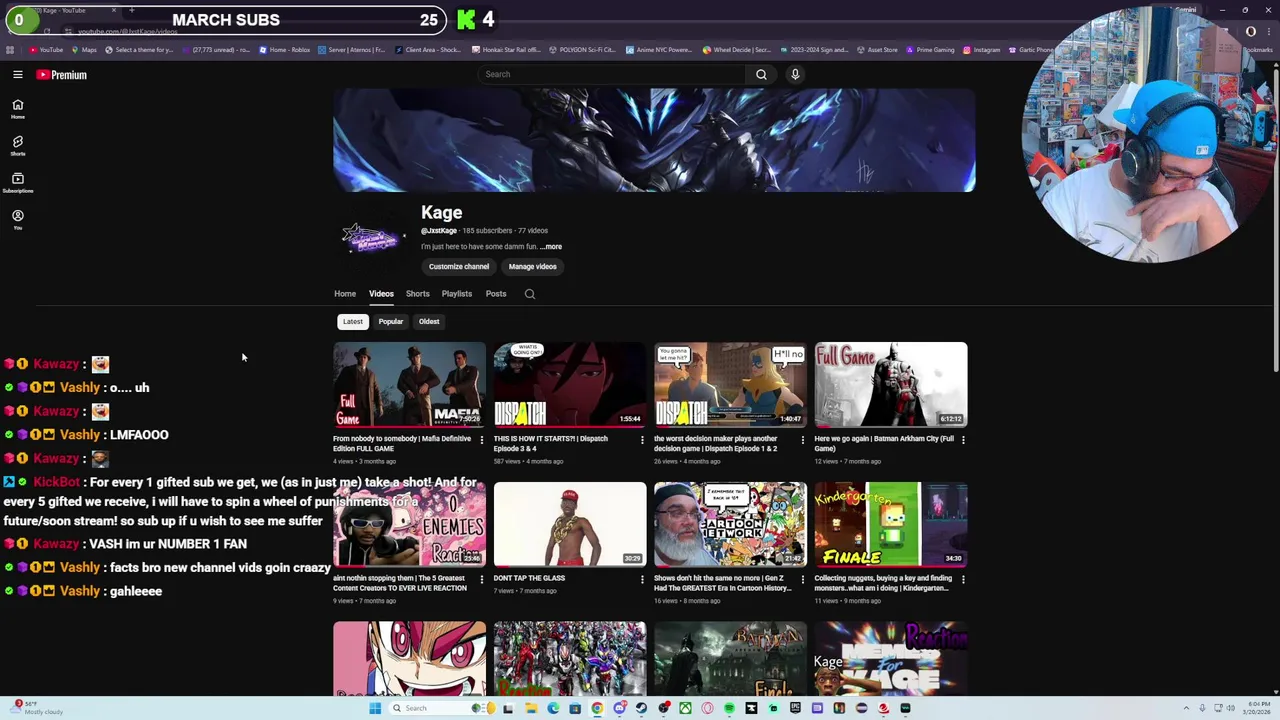
Task: Click the Customize channel button
Action: pos(459,266)
